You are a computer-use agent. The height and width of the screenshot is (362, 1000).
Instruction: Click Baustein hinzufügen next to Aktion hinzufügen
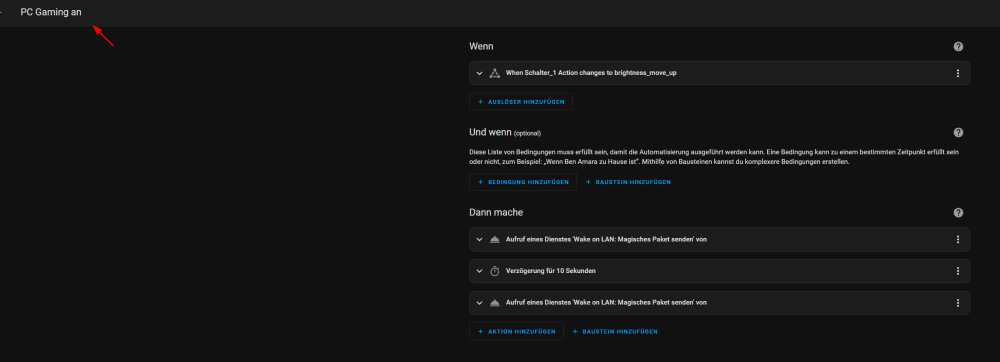[x=615, y=331]
